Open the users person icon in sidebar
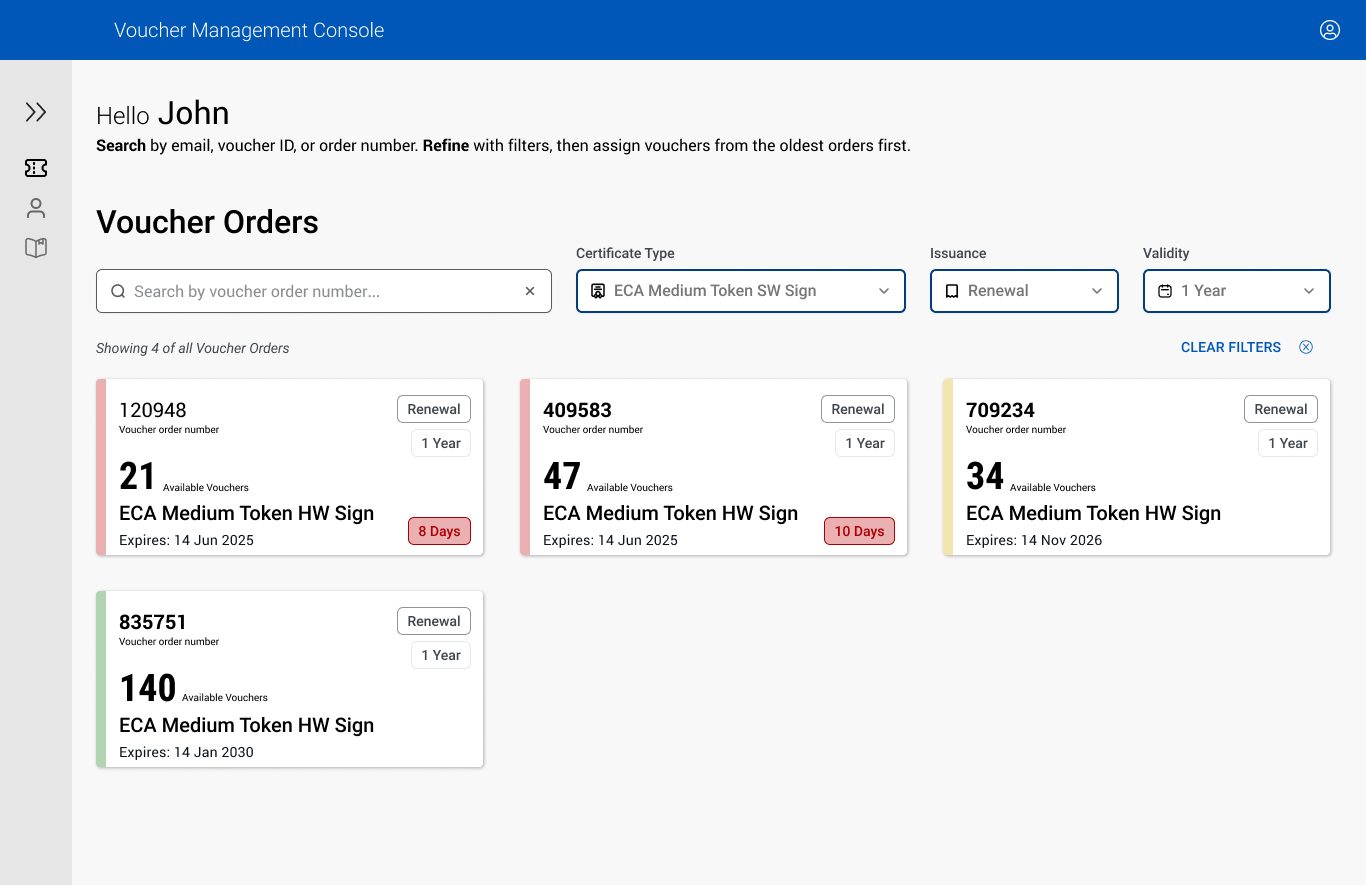This screenshot has height=885, width=1366. [x=36, y=208]
